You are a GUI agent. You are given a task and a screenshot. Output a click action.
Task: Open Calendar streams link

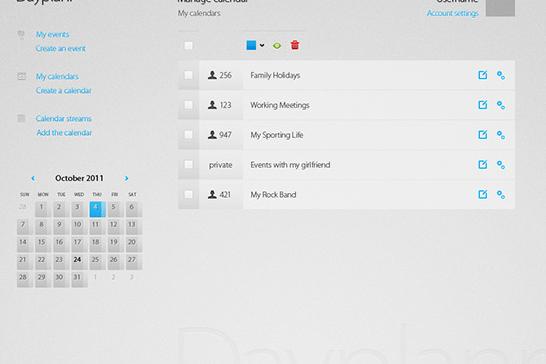click(x=64, y=118)
